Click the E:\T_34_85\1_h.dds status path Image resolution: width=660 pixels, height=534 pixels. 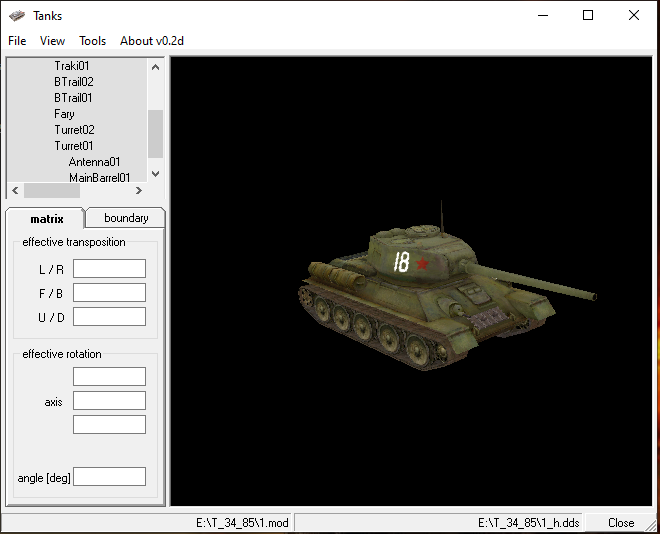coord(529,523)
